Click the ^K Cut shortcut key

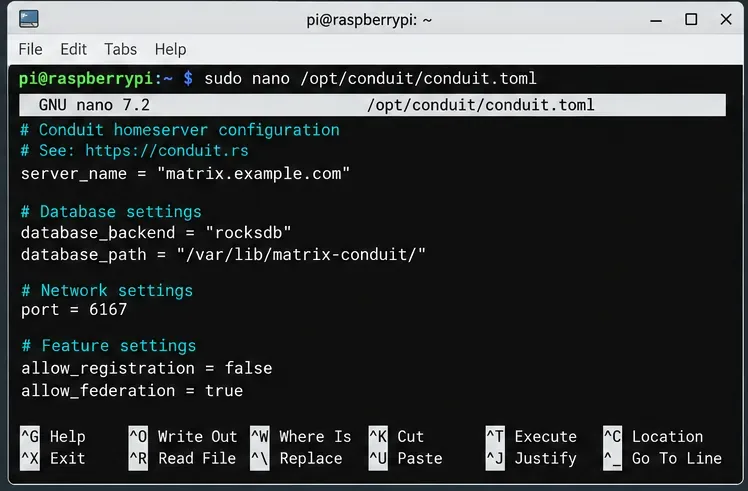(x=378, y=436)
